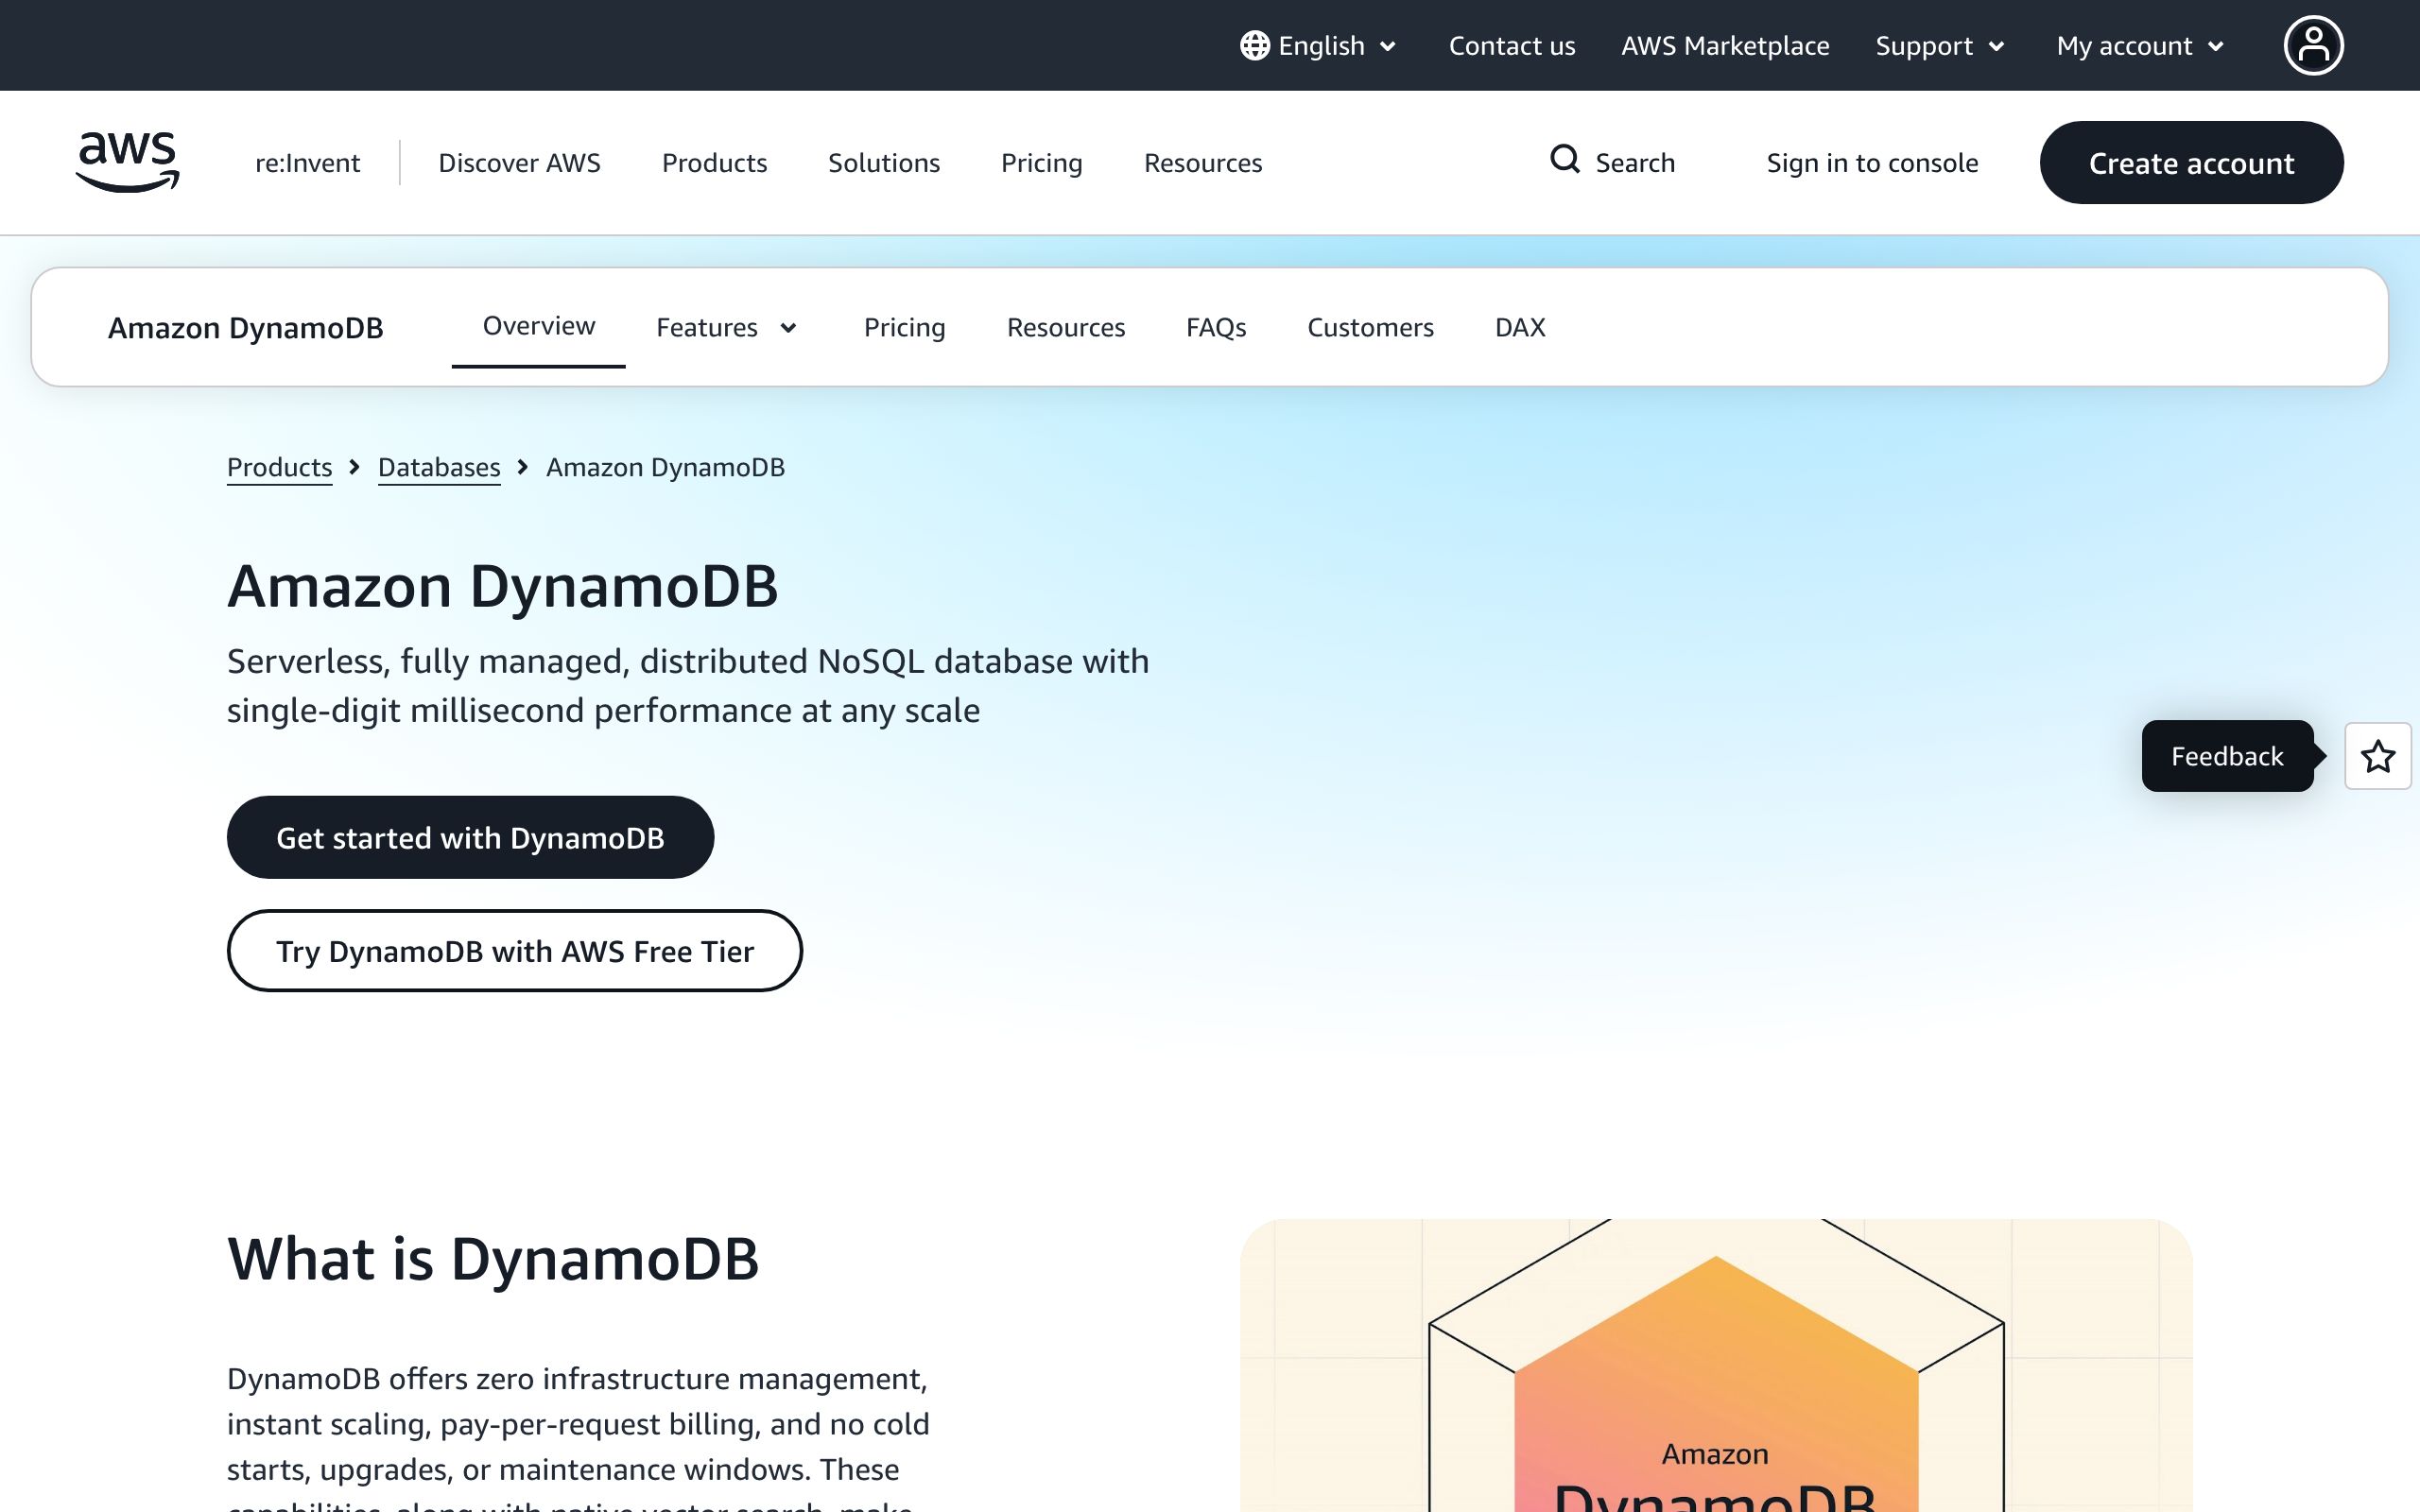Switch to the DynamoDB Pricing tab
Viewport: 2420px width, 1512px height.
[904, 328]
